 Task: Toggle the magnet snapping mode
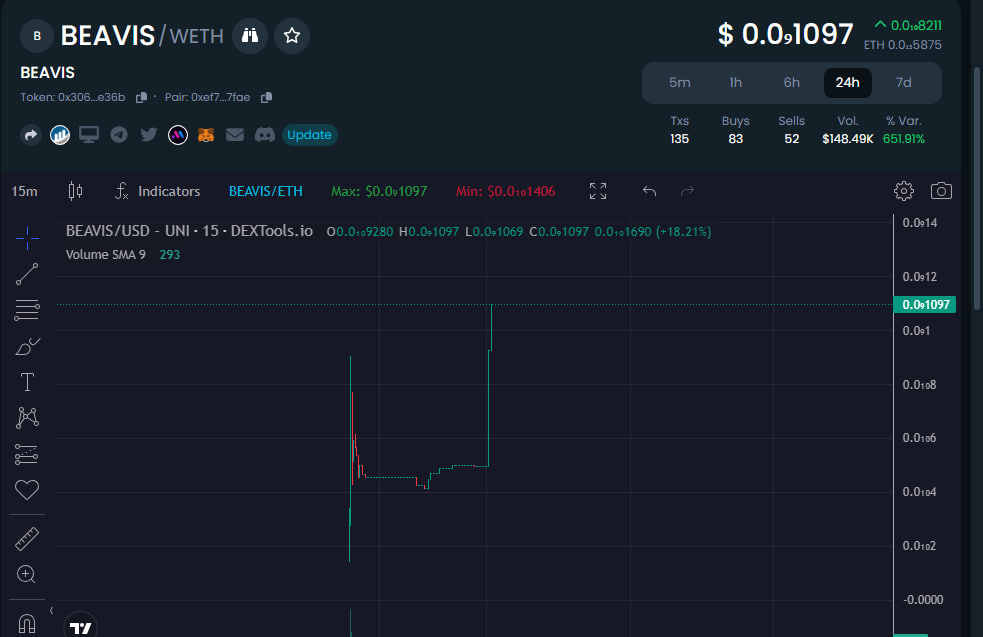click(x=27, y=624)
